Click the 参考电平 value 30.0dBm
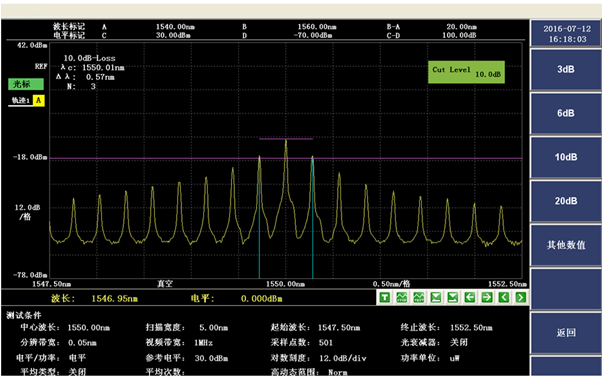Image resolution: width=603 pixels, height=378 pixels. pyautogui.click(x=211, y=358)
